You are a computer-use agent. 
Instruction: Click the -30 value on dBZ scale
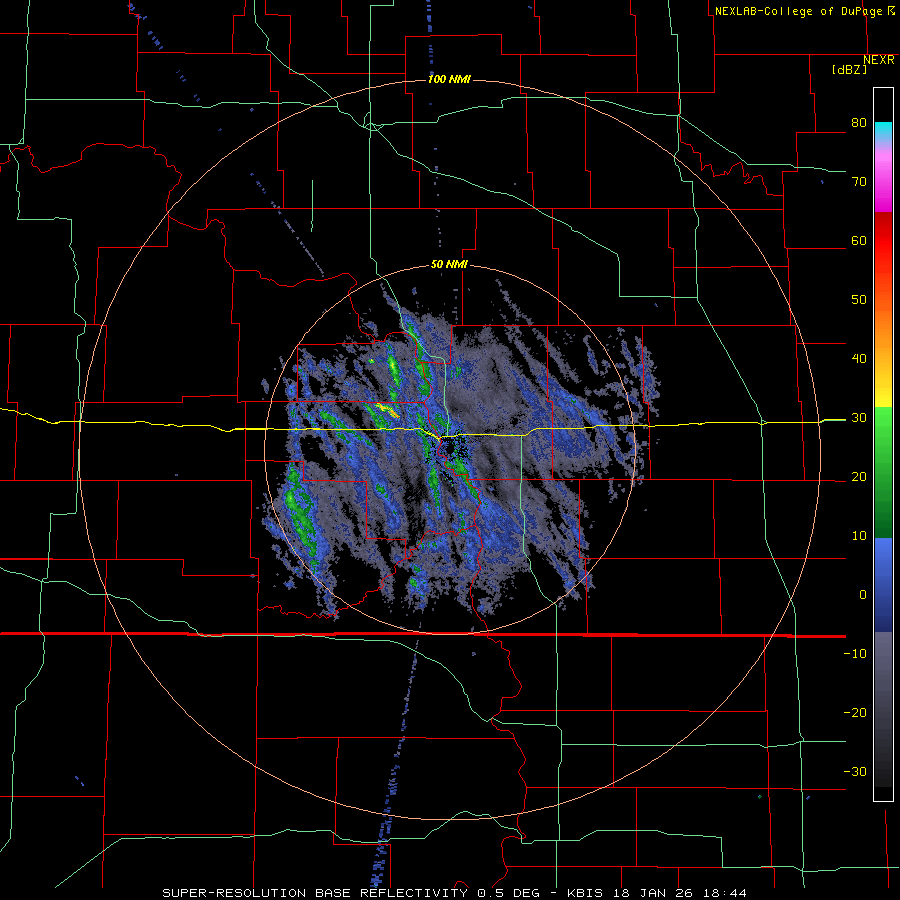(855, 771)
